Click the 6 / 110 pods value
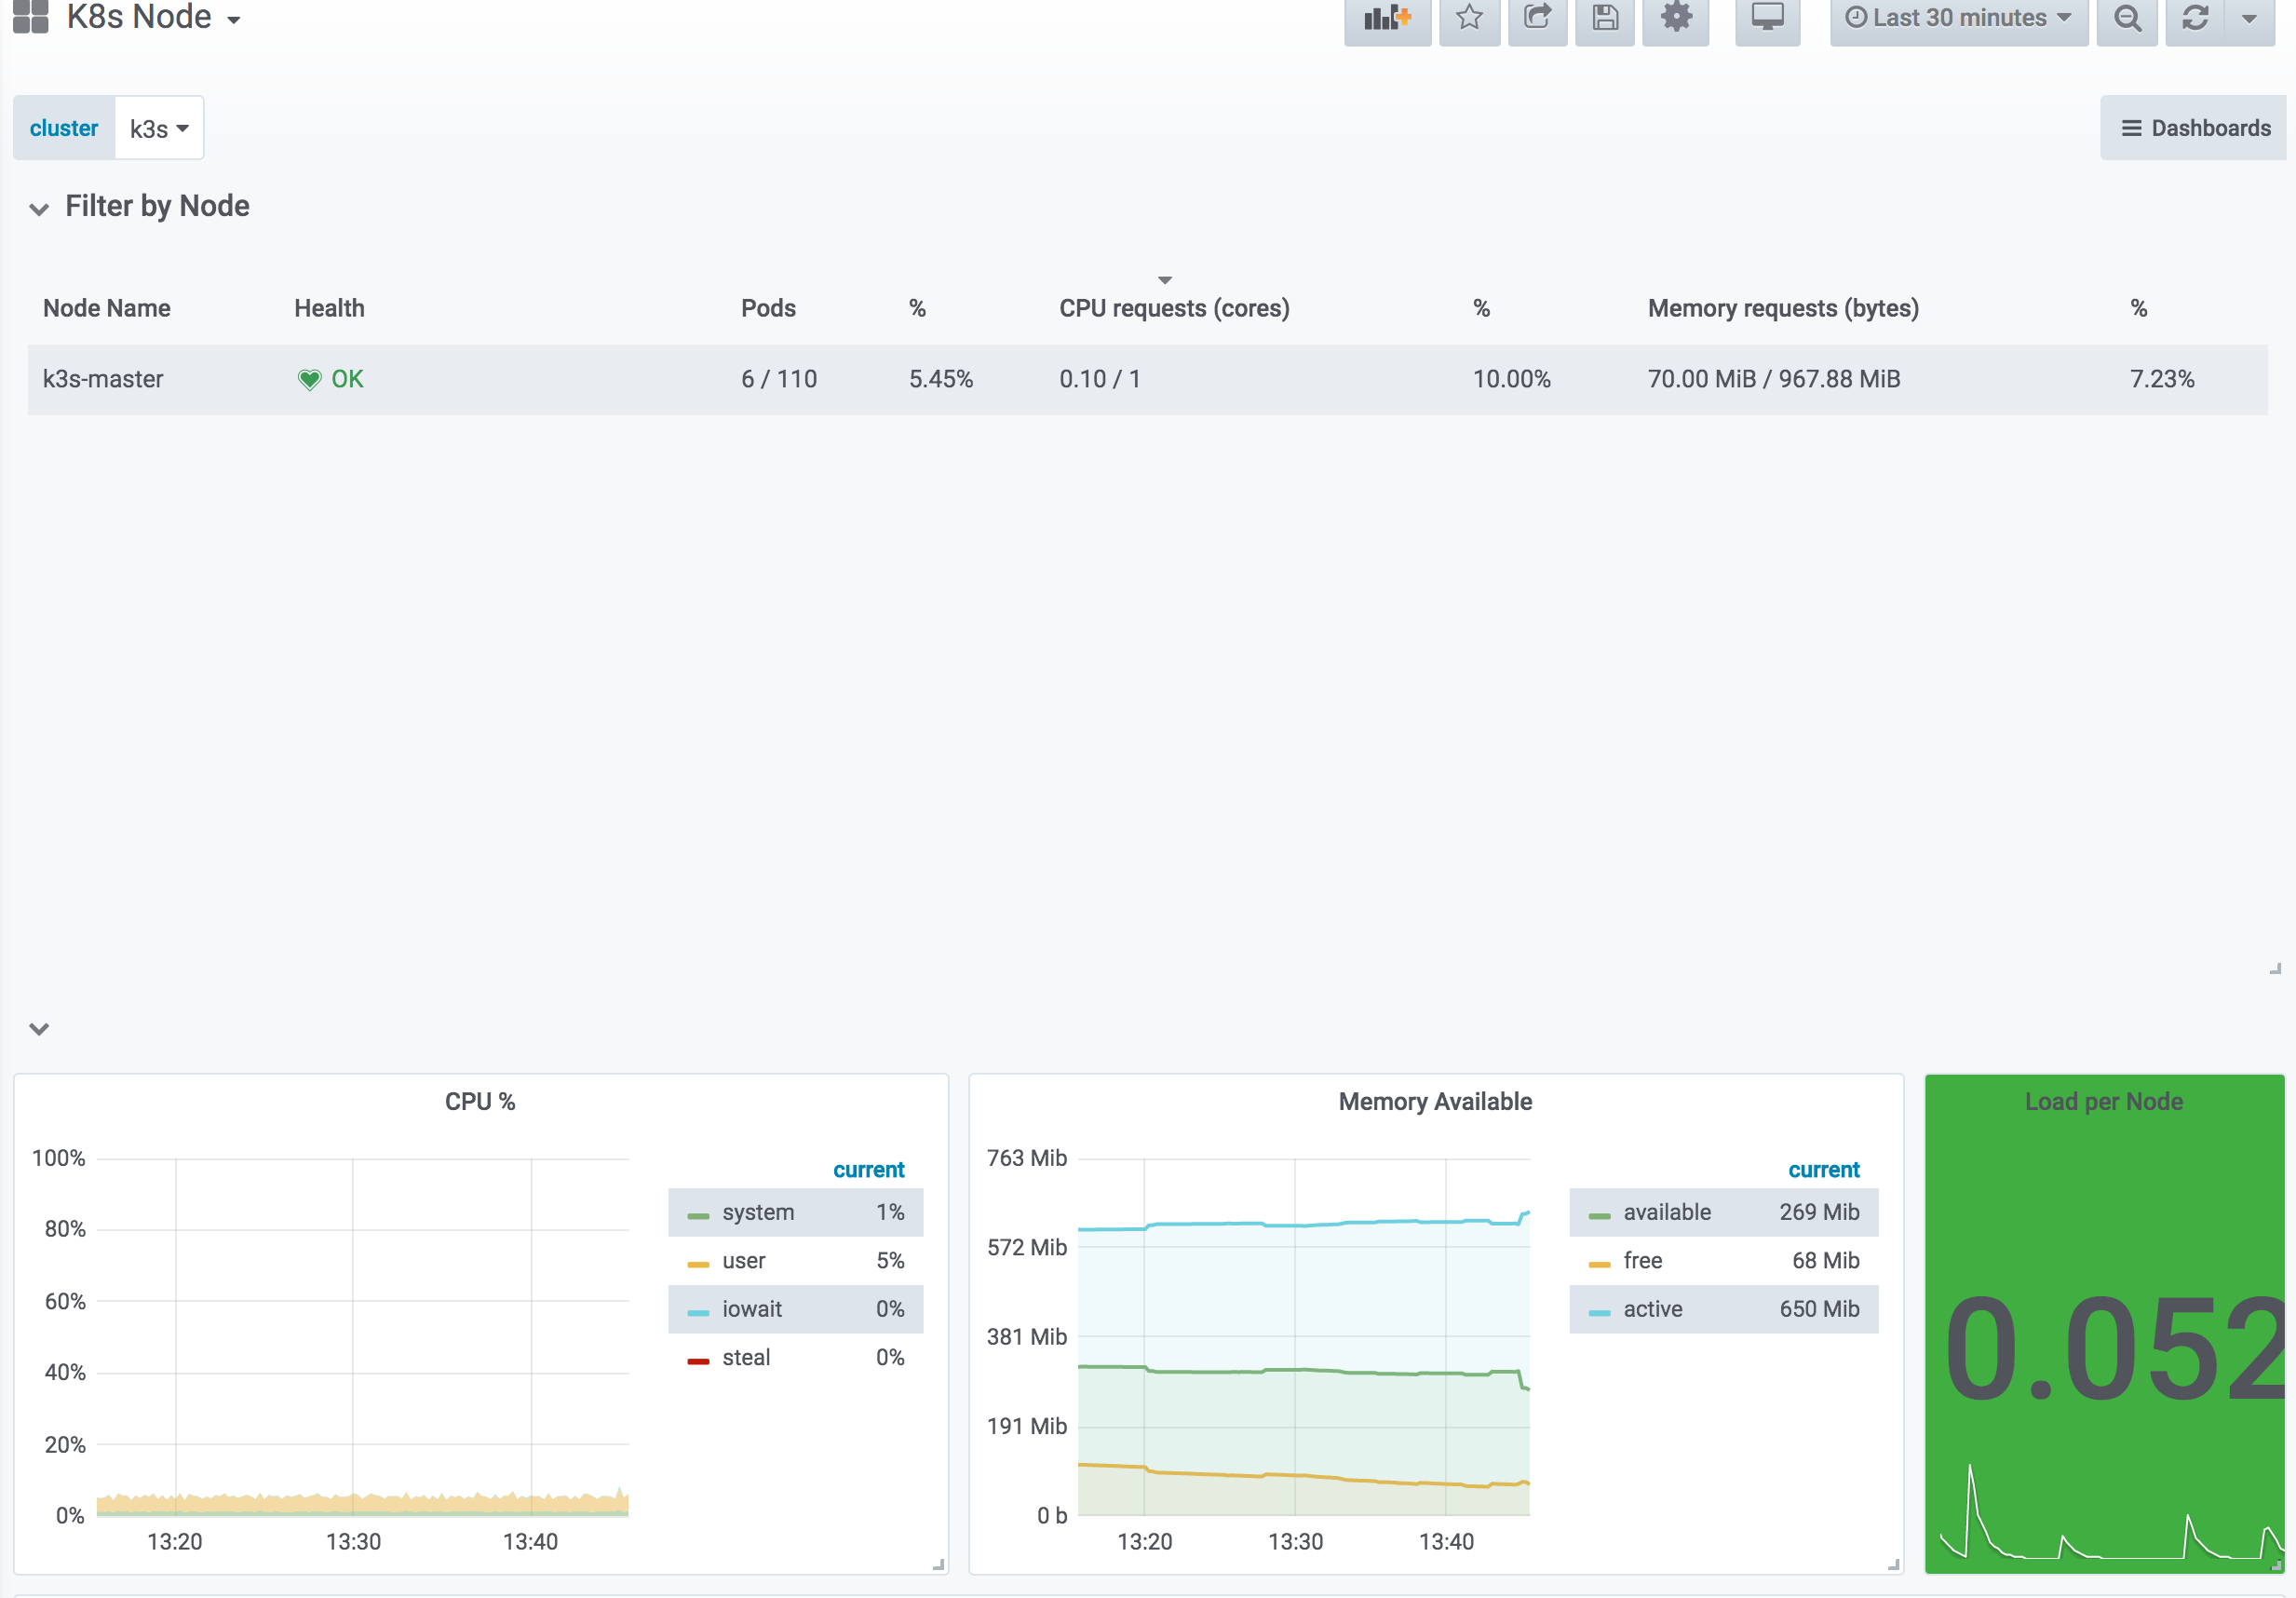2296x1598 pixels. pyautogui.click(x=779, y=379)
